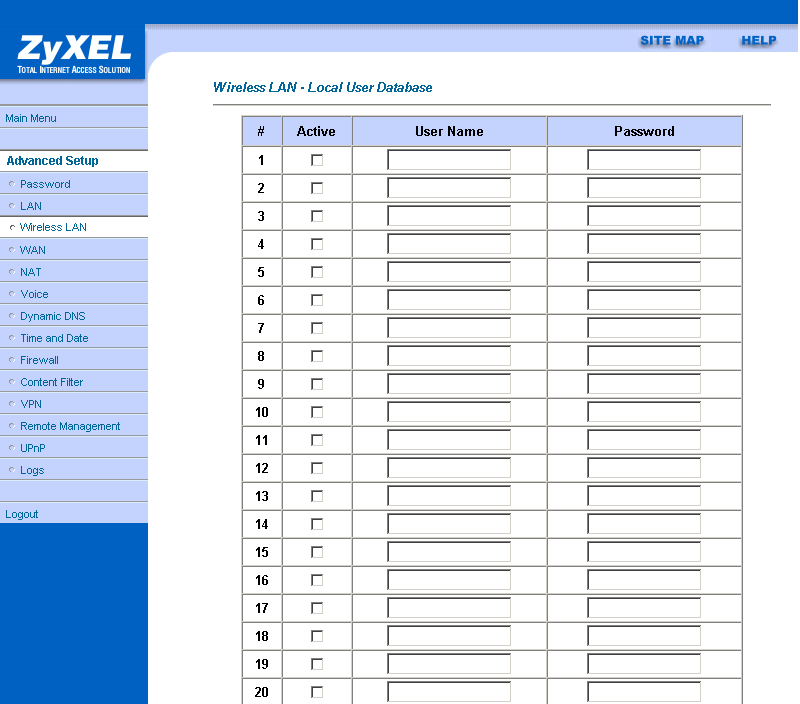Image resolution: width=800 pixels, height=704 pixels.
Task: Open the Logs page
Action: [32, 470]
